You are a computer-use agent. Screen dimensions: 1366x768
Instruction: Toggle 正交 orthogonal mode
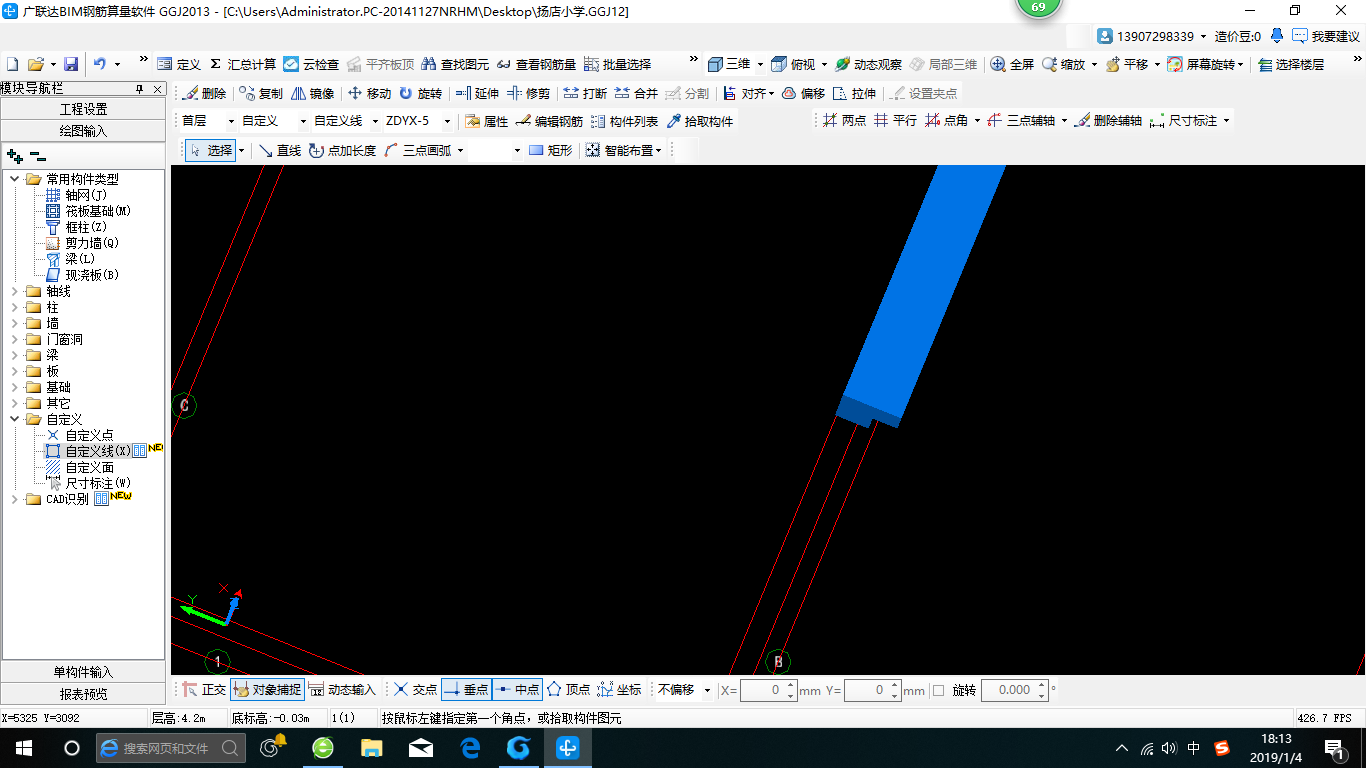click(204, 690)
